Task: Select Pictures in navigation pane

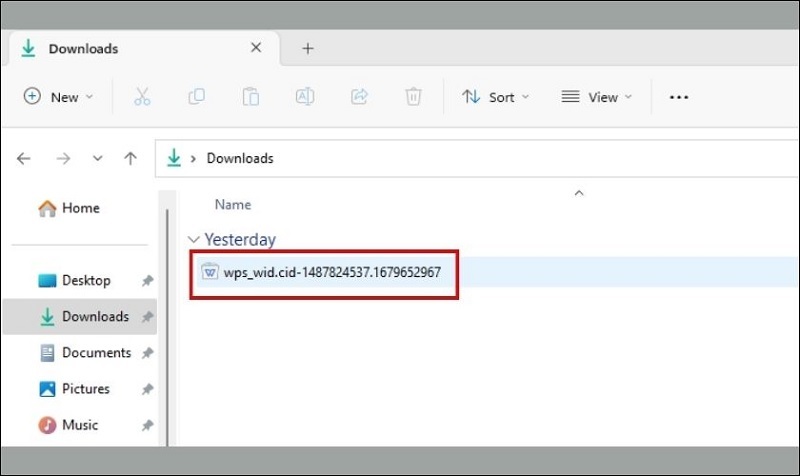Action: click(x=86, y=389)
